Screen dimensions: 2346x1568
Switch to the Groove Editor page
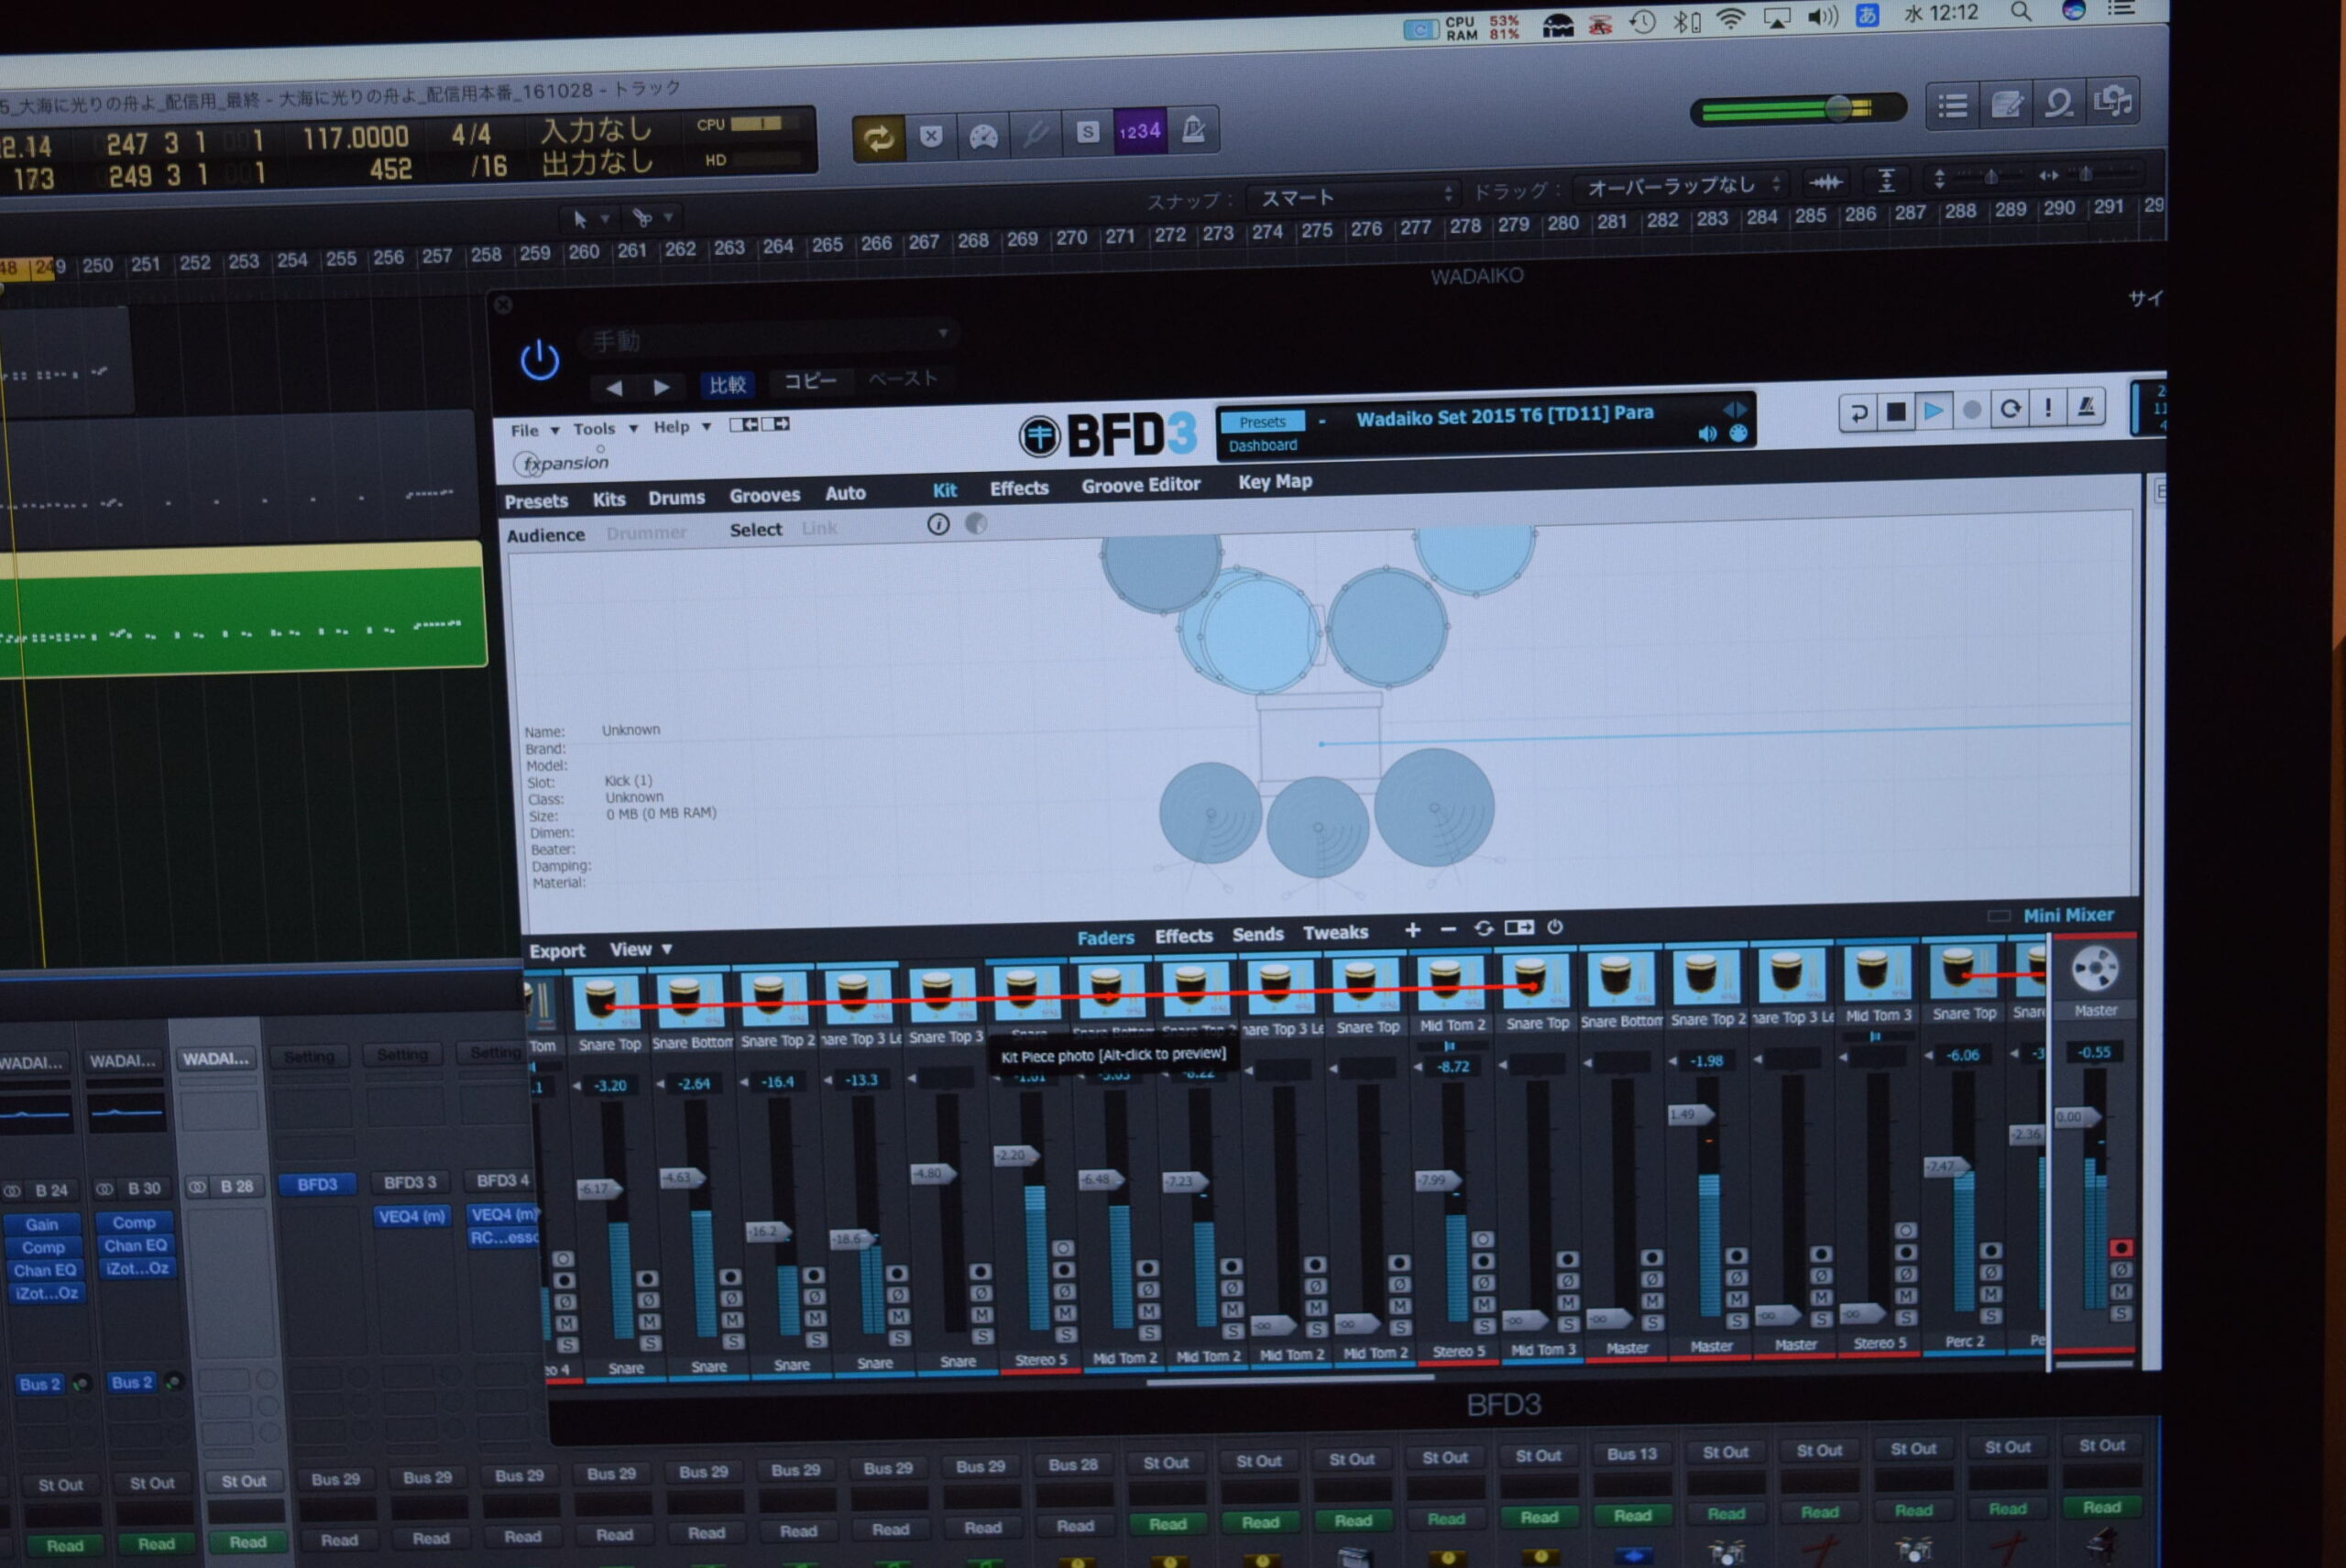point(1140,485)
